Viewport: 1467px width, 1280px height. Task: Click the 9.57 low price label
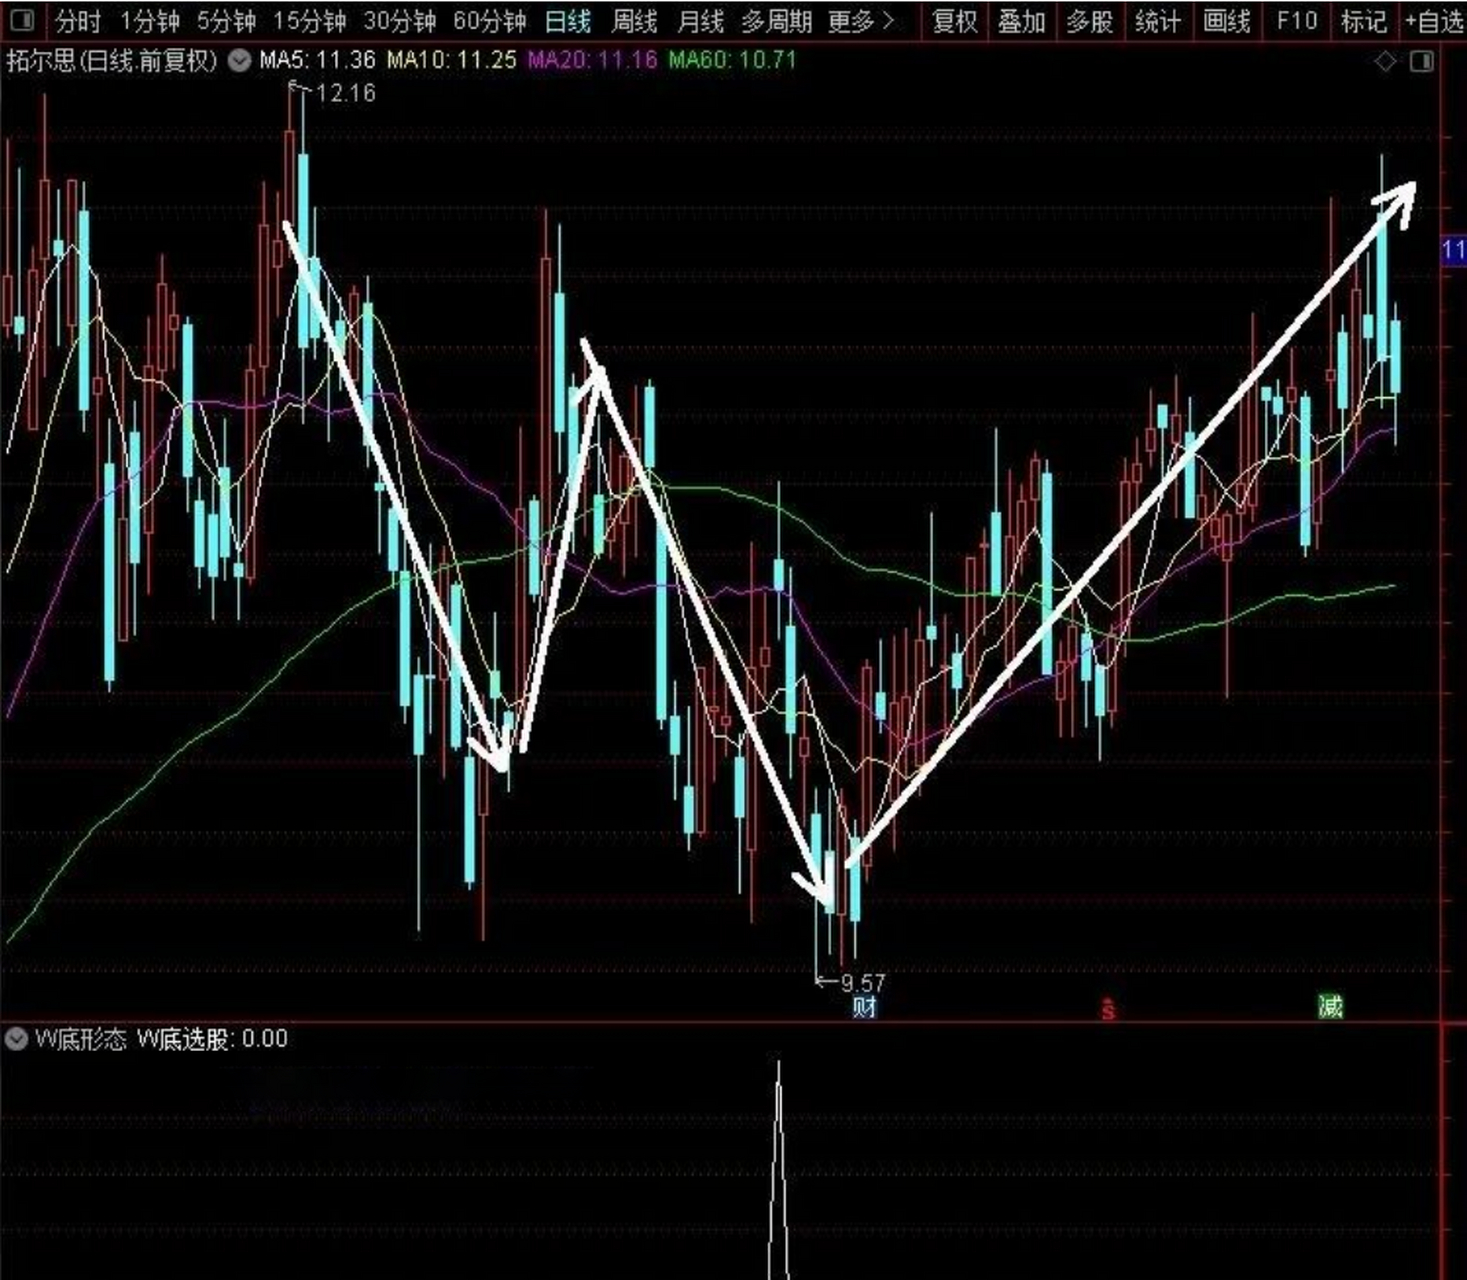863,983
